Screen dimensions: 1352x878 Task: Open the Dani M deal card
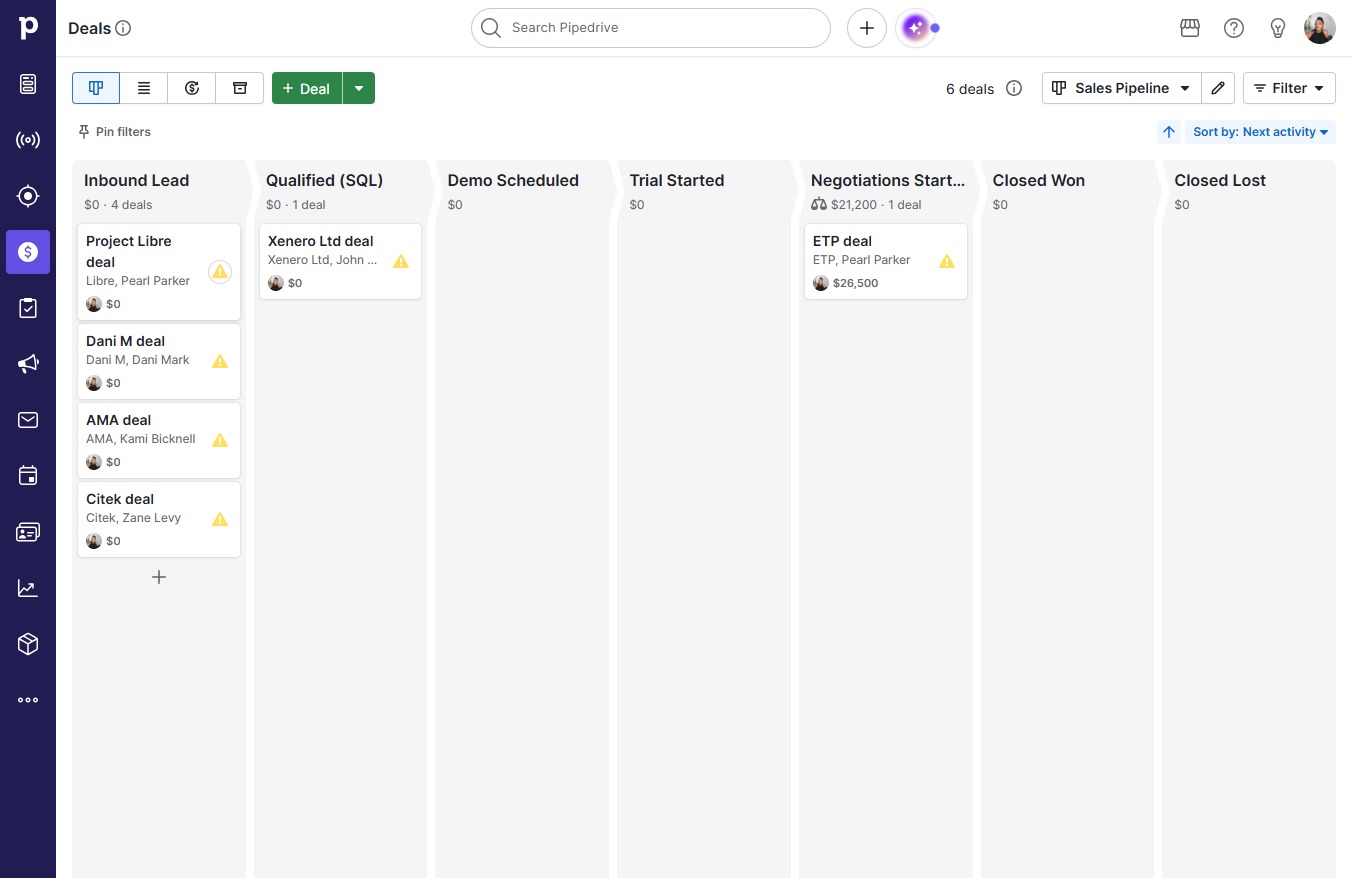tap(159, 361)
